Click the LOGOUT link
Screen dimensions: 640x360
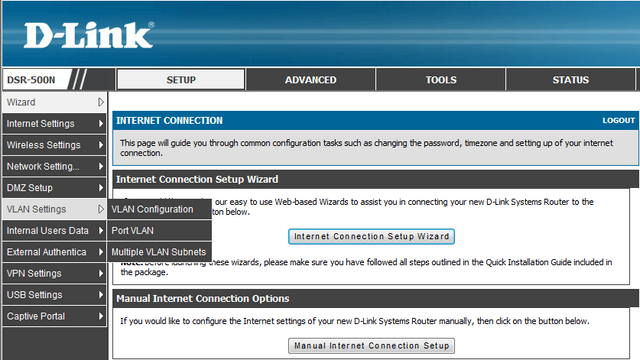click(618, 120)
